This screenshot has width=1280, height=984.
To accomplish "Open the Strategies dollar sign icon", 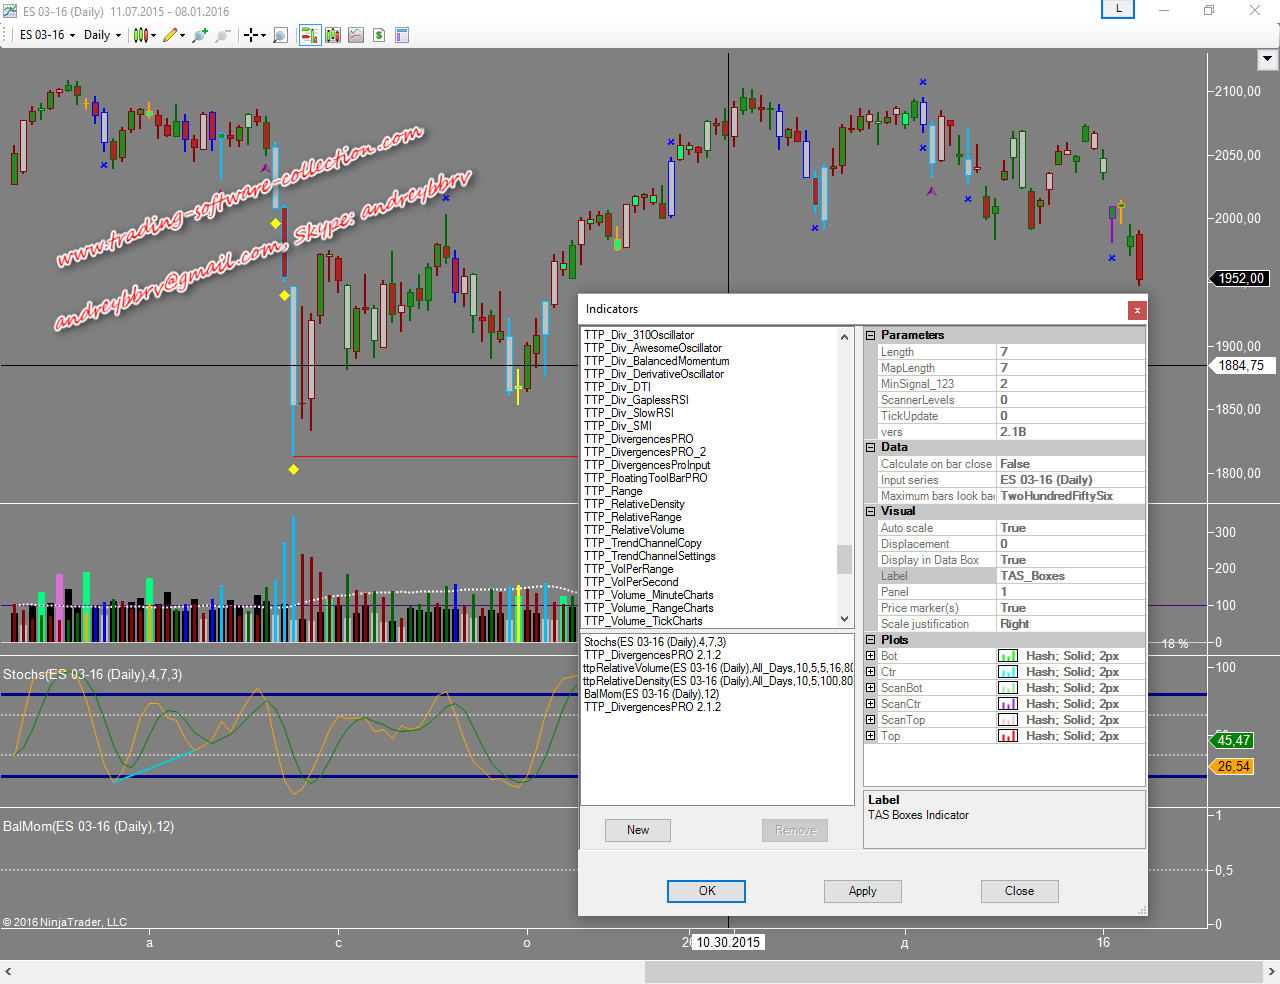I will 379,35.
